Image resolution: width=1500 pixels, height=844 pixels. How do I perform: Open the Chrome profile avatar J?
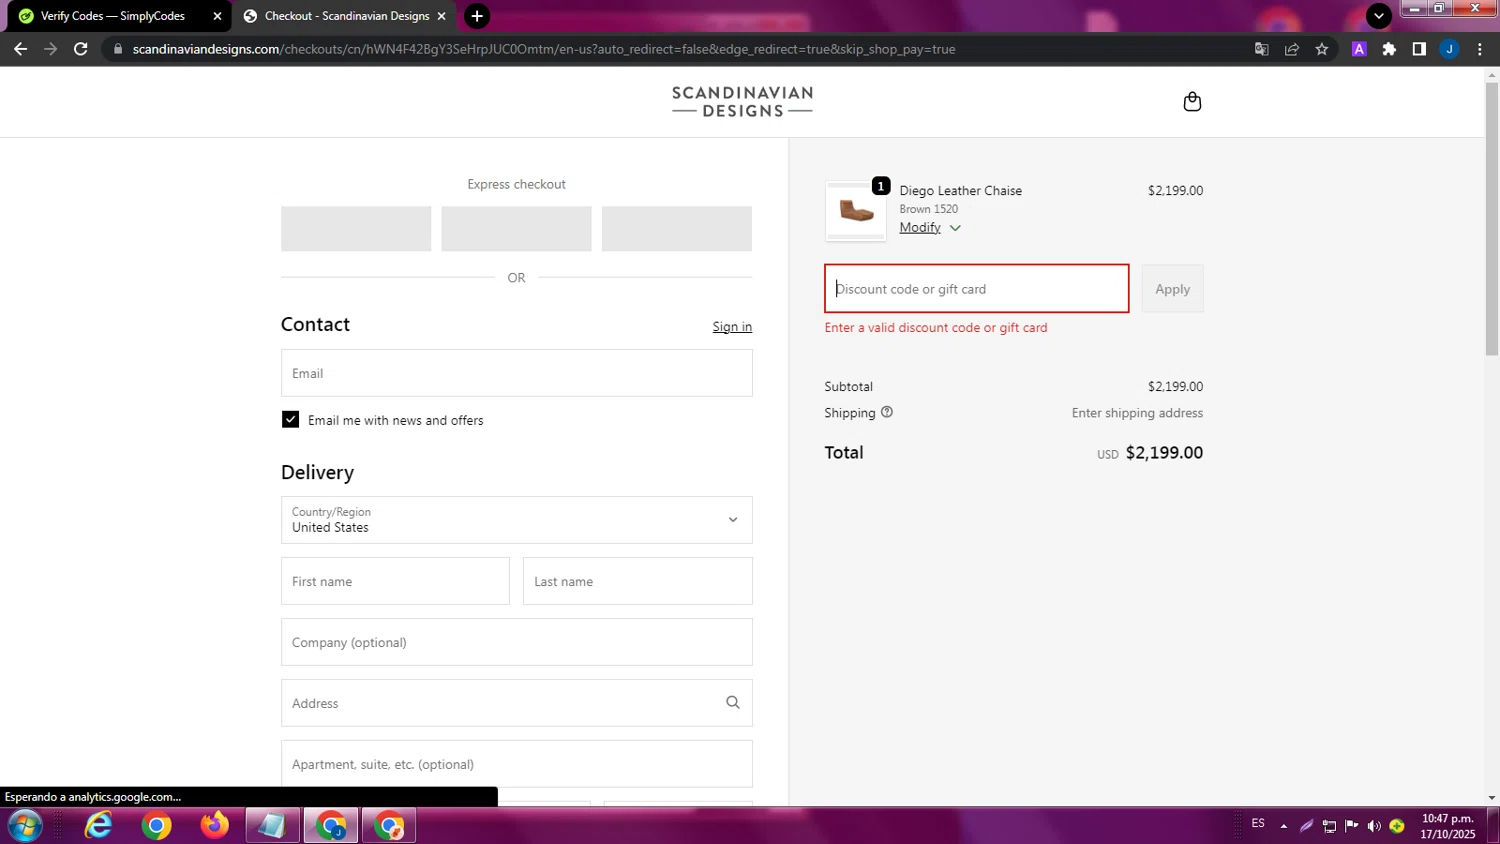point(1449,49)
